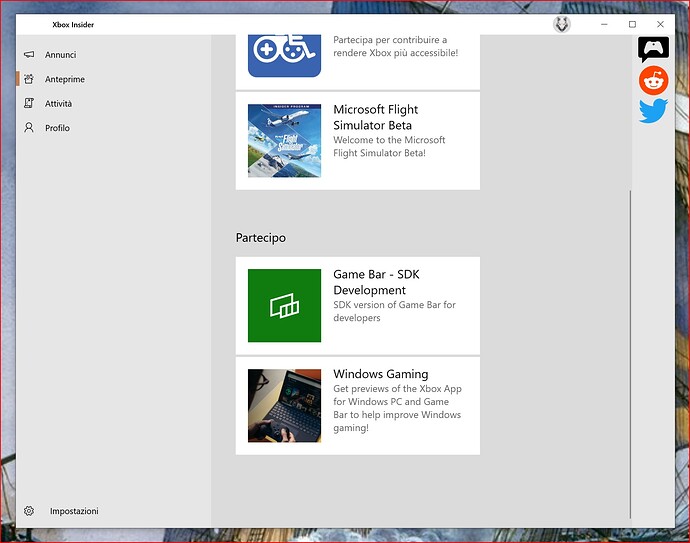Click the Windows Gaming laptop photo
The image size is (690, 543).
pyautogui.click(x=284, y=406)
